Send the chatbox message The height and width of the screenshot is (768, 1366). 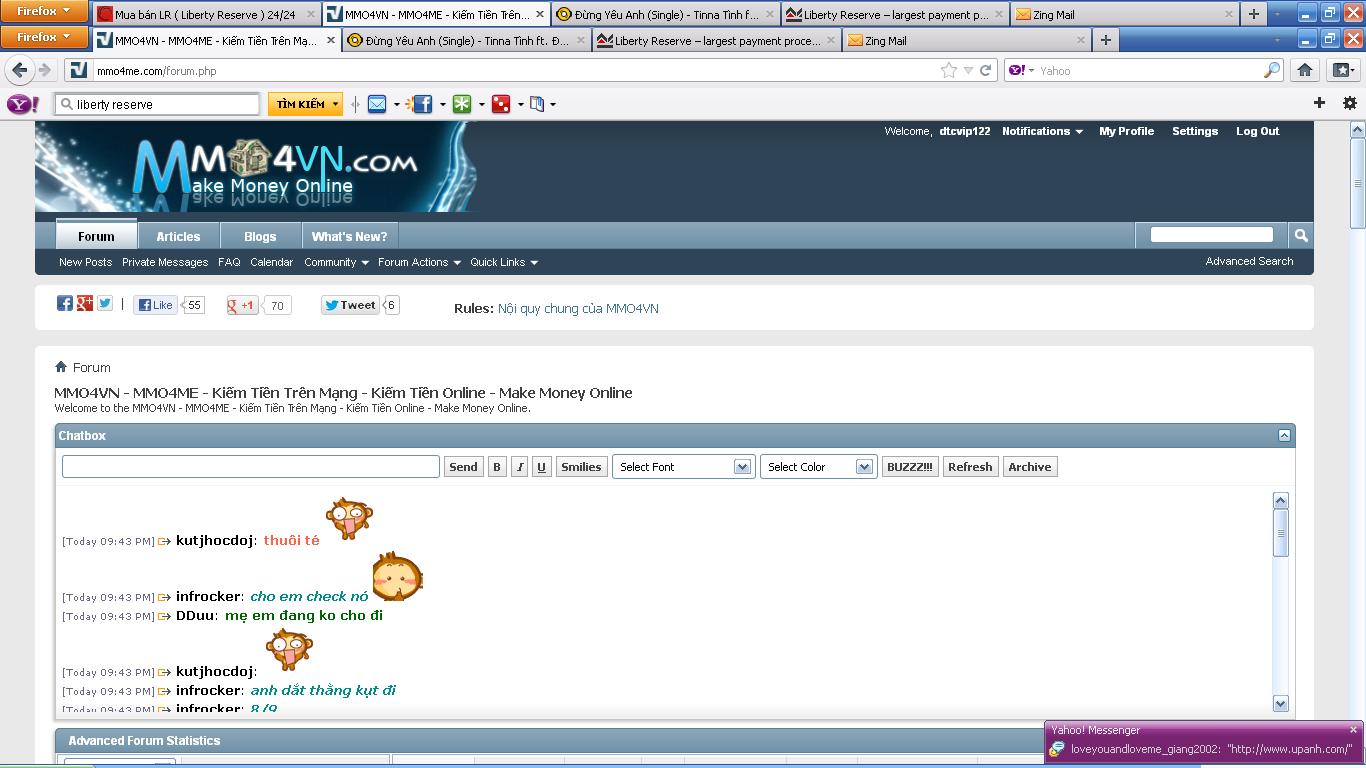[463, 467]
